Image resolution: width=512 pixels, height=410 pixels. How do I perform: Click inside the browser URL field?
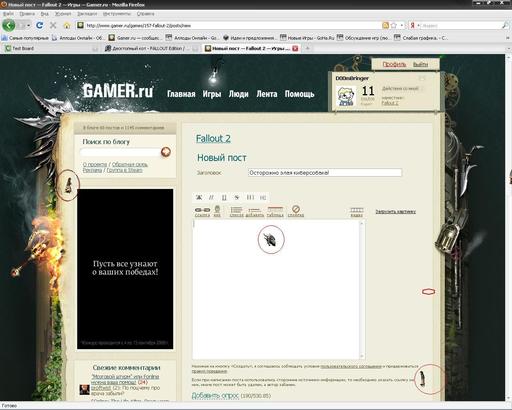(x=230, y=25)
